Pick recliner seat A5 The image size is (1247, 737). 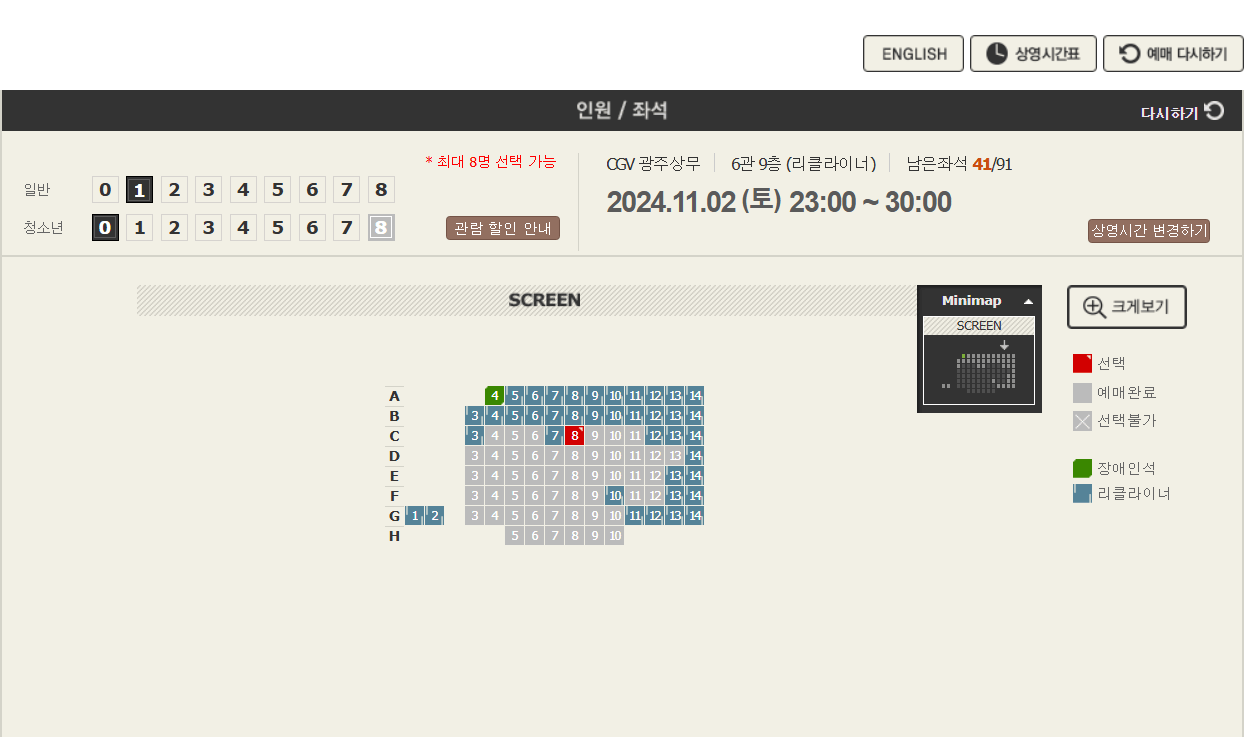(514, 396)
